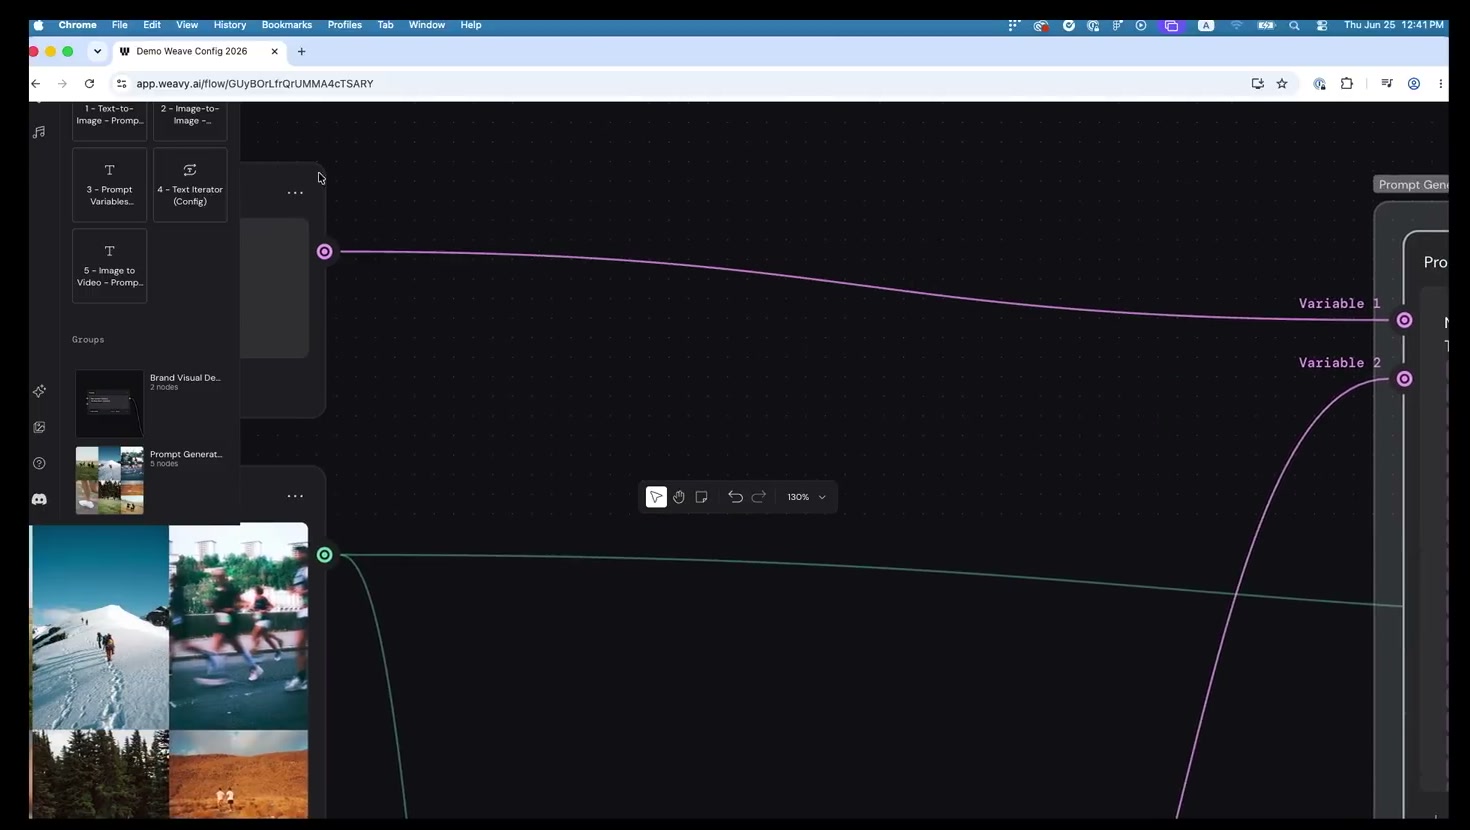Click the Variable 1 label
The width and height of the screenshot is (1470, 830).
click(x=1339, y=303)
